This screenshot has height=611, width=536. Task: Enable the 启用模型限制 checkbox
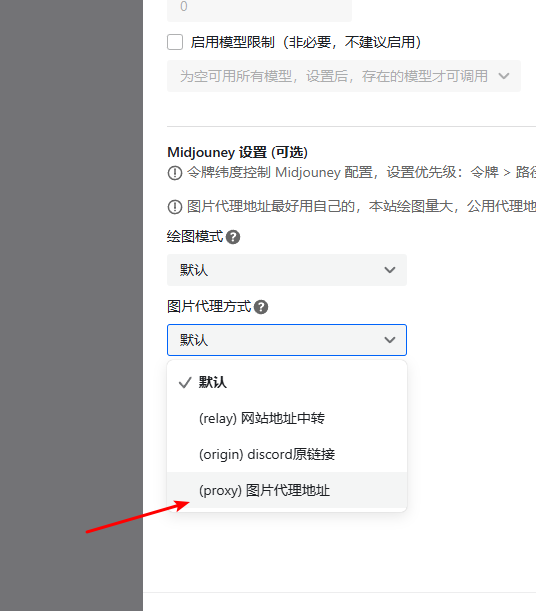[175, 42]
